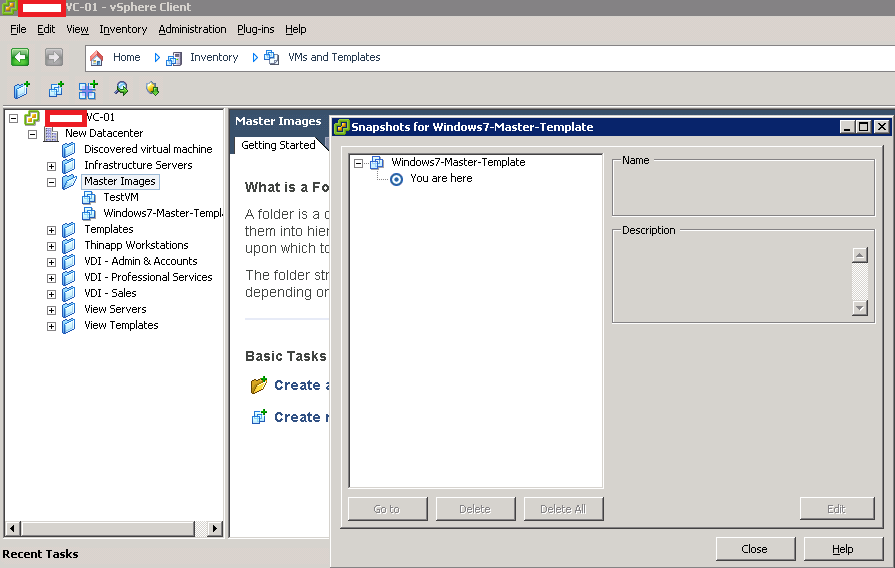Viewport: 895px width, 568px height.
Task: Select the vCenter server icon in tree
Action: point(31,118)
